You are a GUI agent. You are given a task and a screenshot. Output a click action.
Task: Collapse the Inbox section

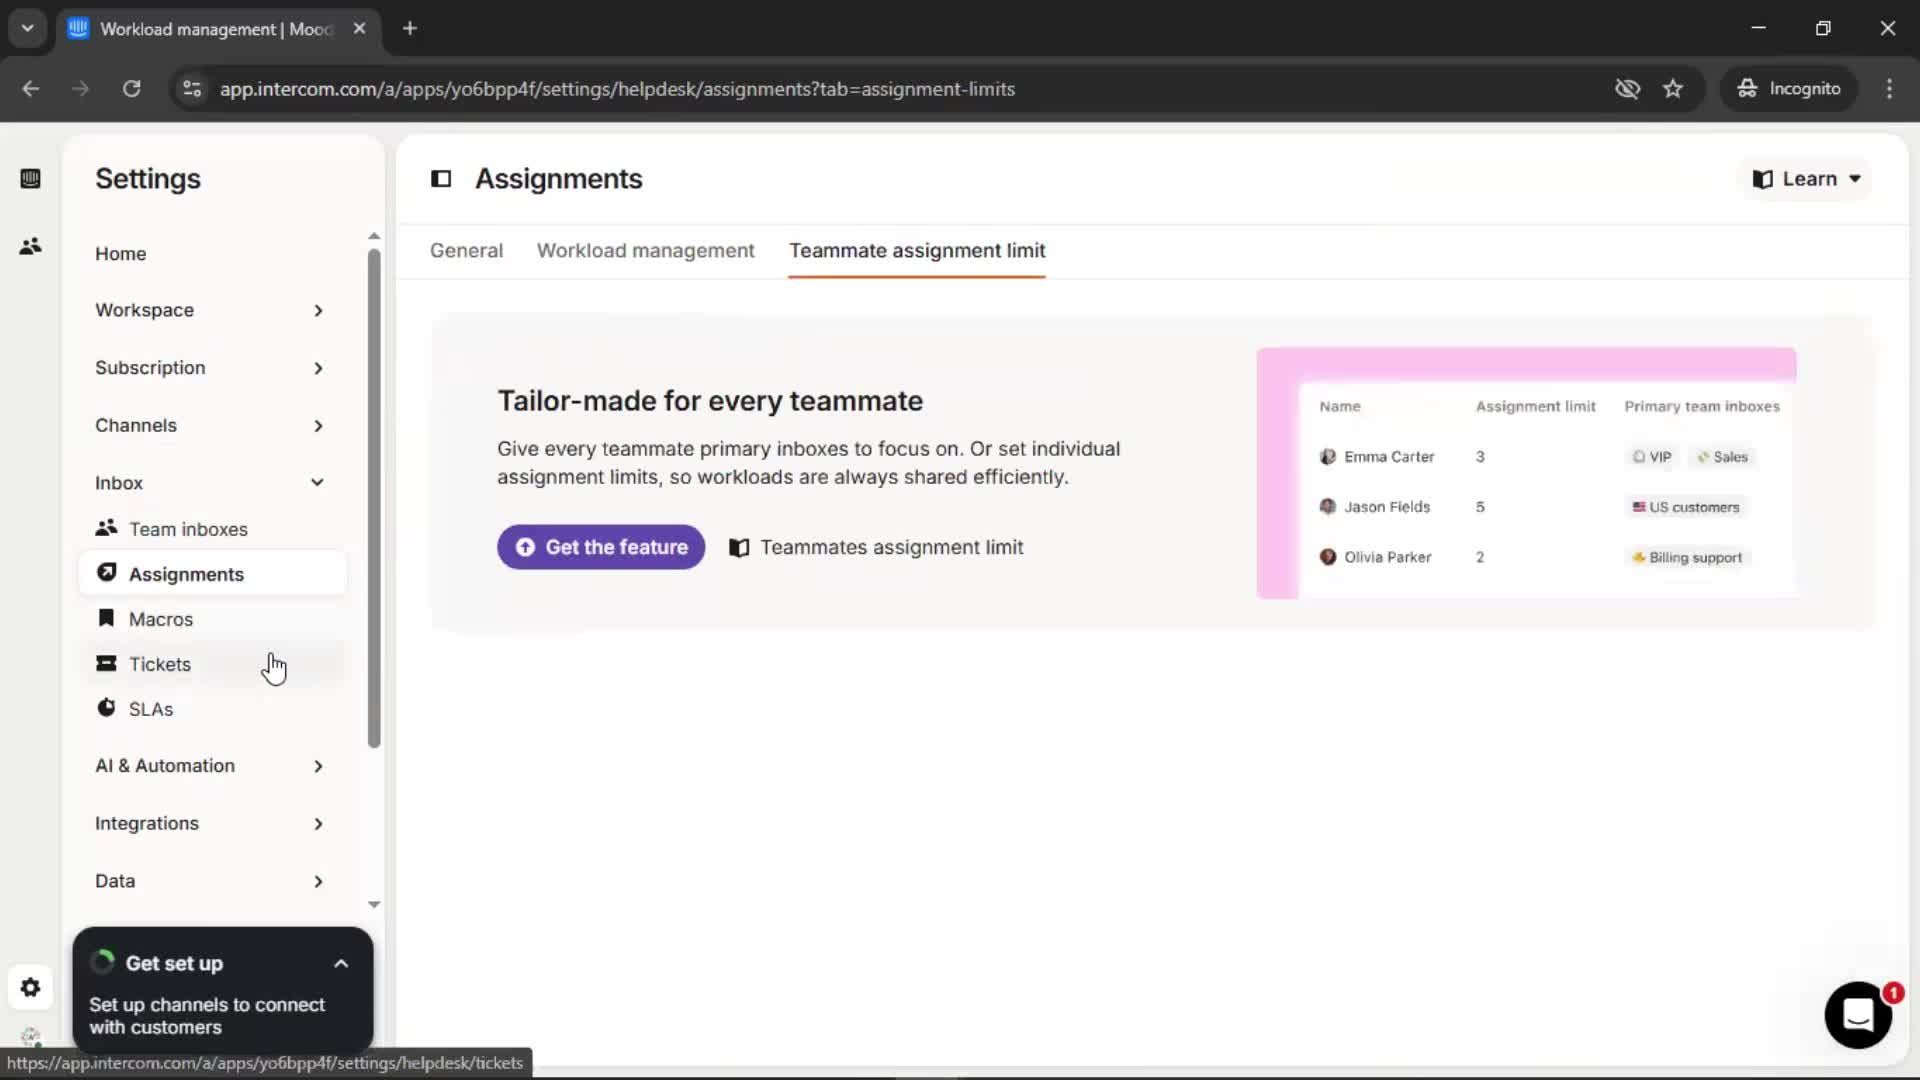(210, 483)
